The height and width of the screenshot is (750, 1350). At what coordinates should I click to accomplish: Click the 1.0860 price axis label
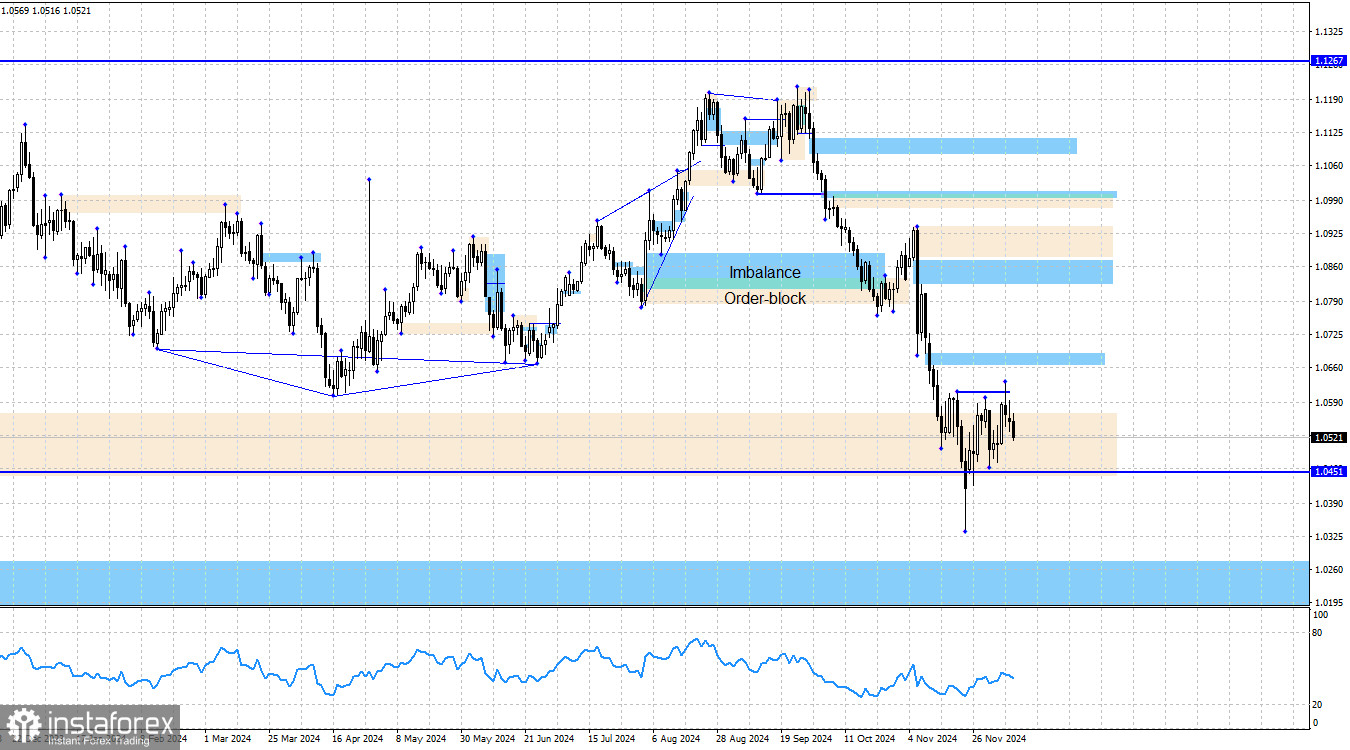(1330, 267)
